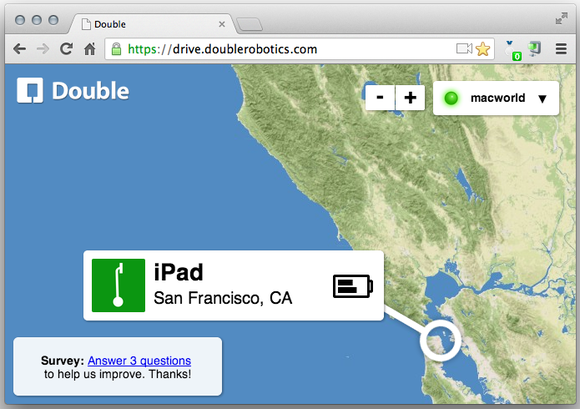Click the fullscreen arrows in title bar
580x409 pixels.
(561, 18)
